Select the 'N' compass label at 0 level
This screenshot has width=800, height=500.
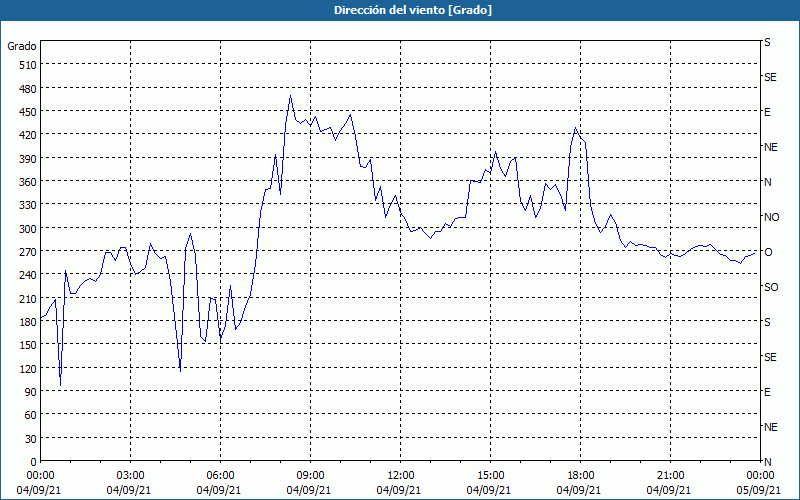click(x=767, y=462)
